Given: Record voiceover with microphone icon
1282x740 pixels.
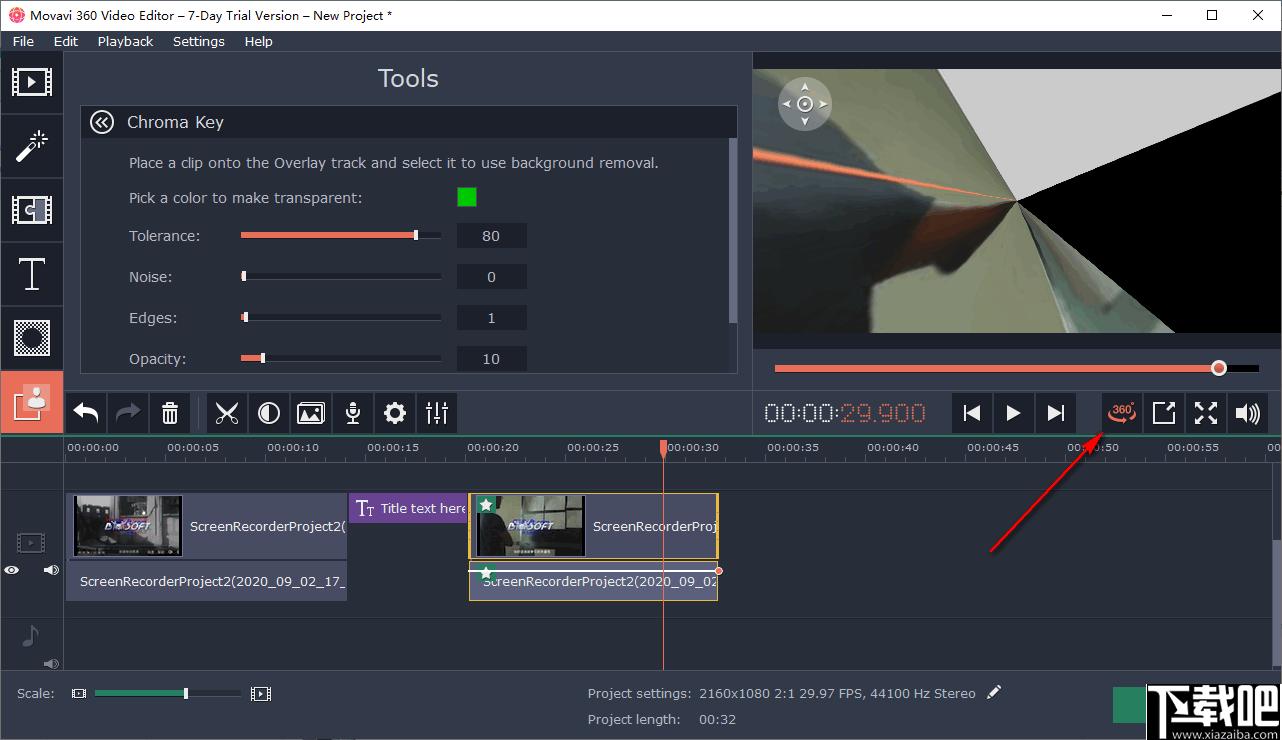Looking at the screenshot, I should [x=353, y=413].
